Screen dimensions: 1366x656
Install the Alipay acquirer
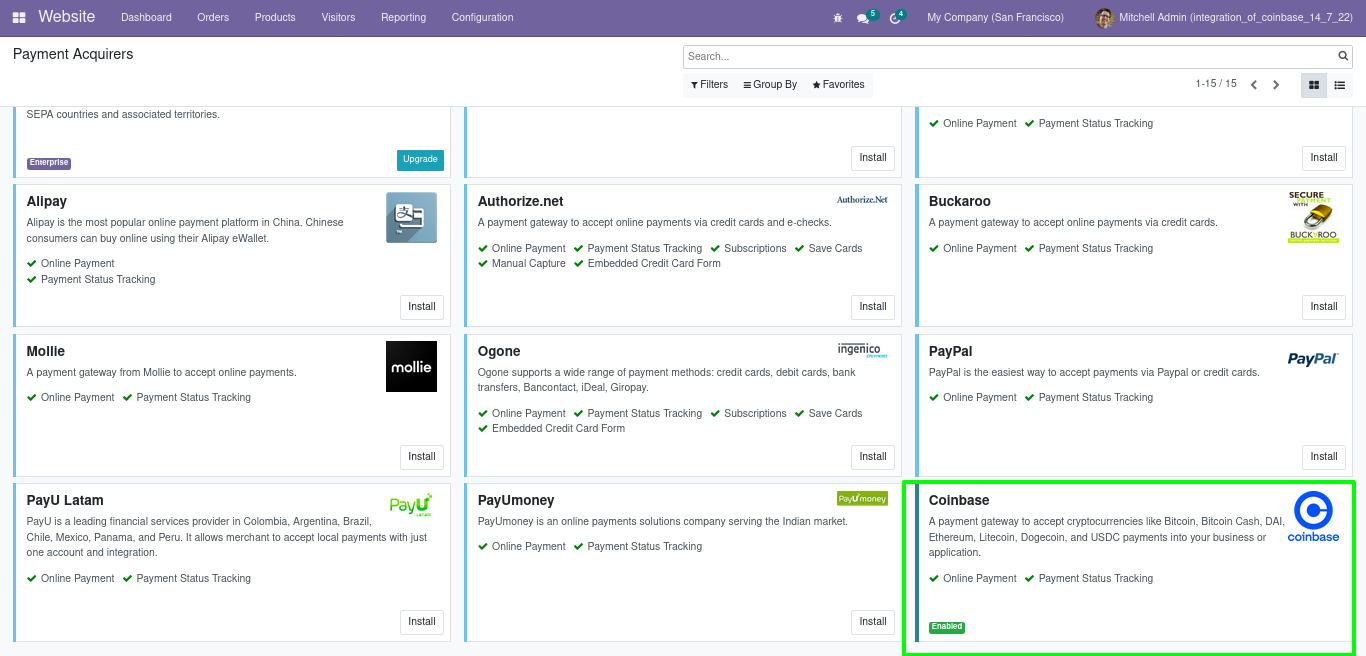[x=422, y=307]
